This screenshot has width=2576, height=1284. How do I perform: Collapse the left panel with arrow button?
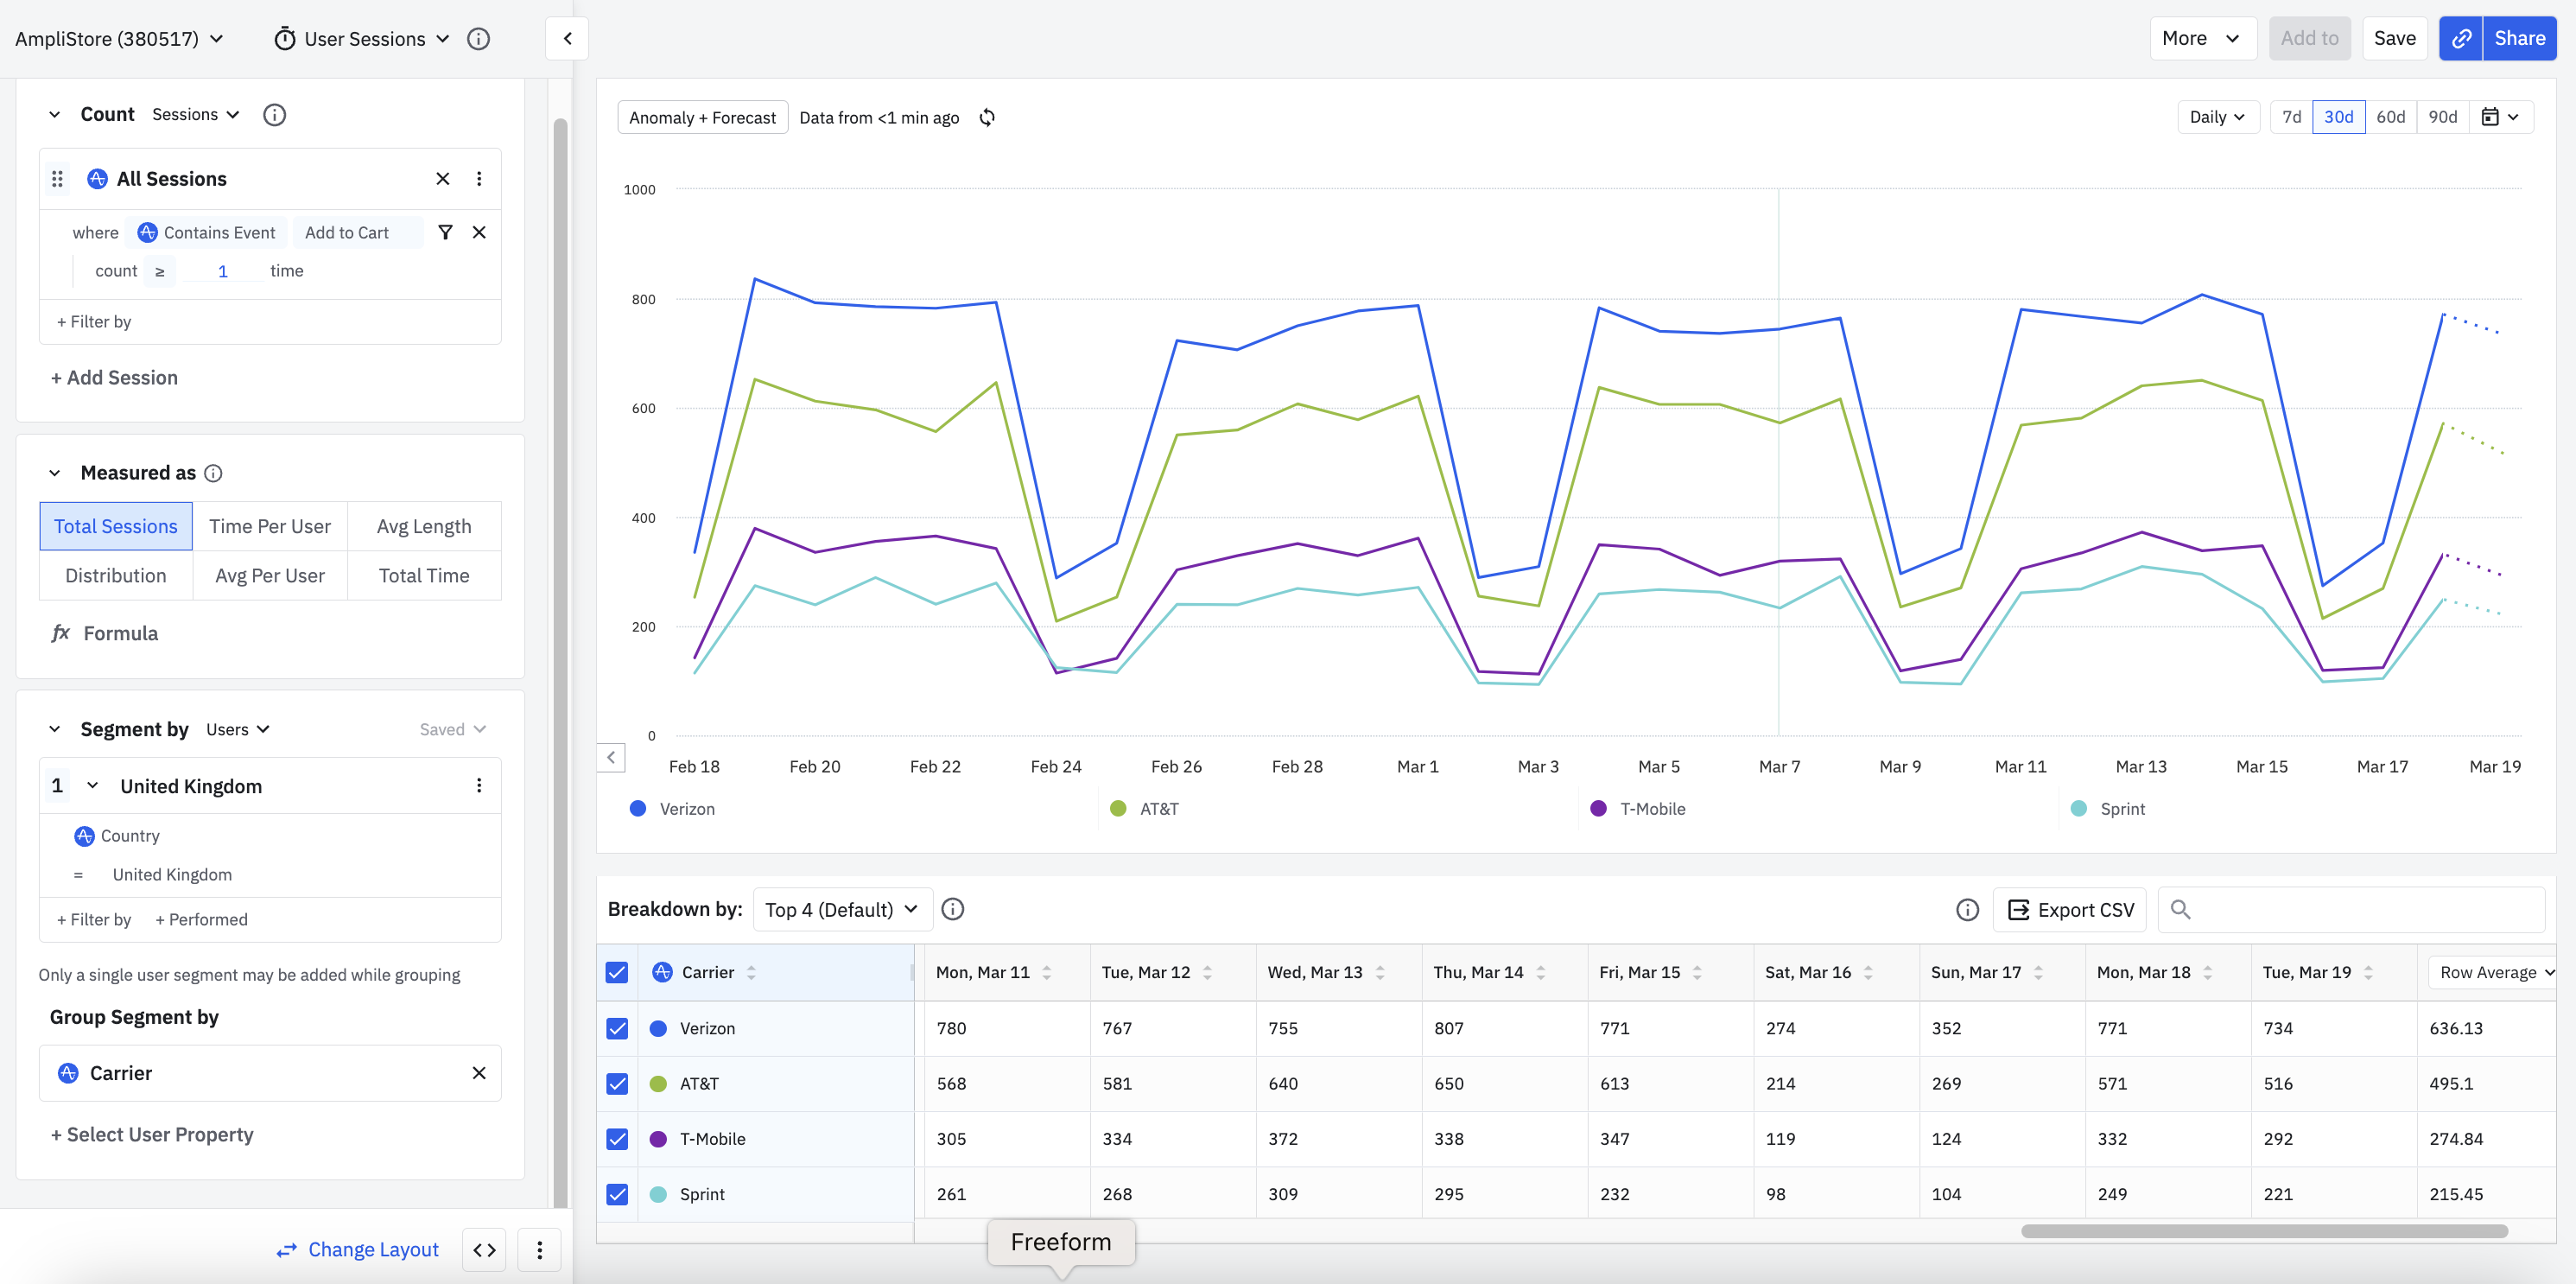(x=567, y=39)
